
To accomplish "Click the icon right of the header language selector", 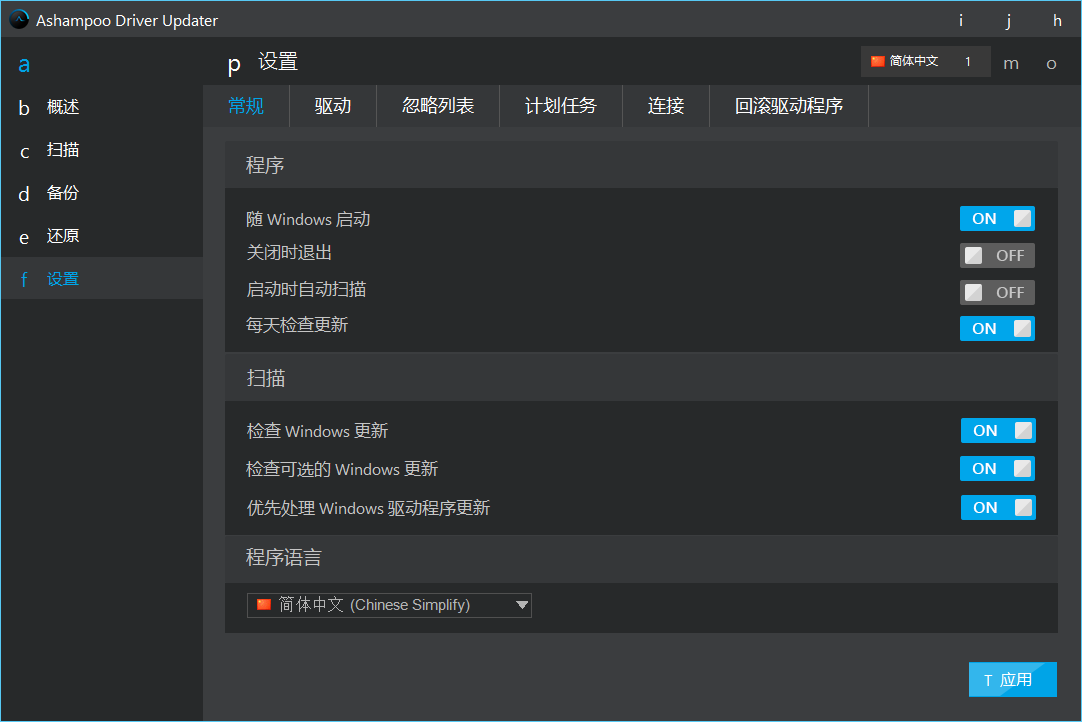I will [x=1010, y=63].
